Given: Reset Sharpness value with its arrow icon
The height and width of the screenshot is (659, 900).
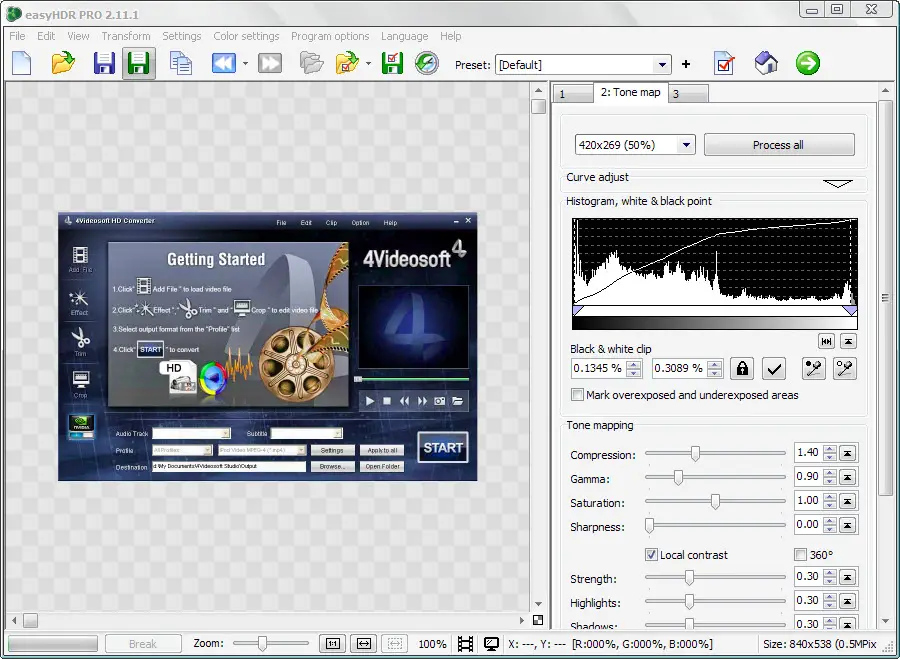Looking at the screenshot, I should (848, 525).
